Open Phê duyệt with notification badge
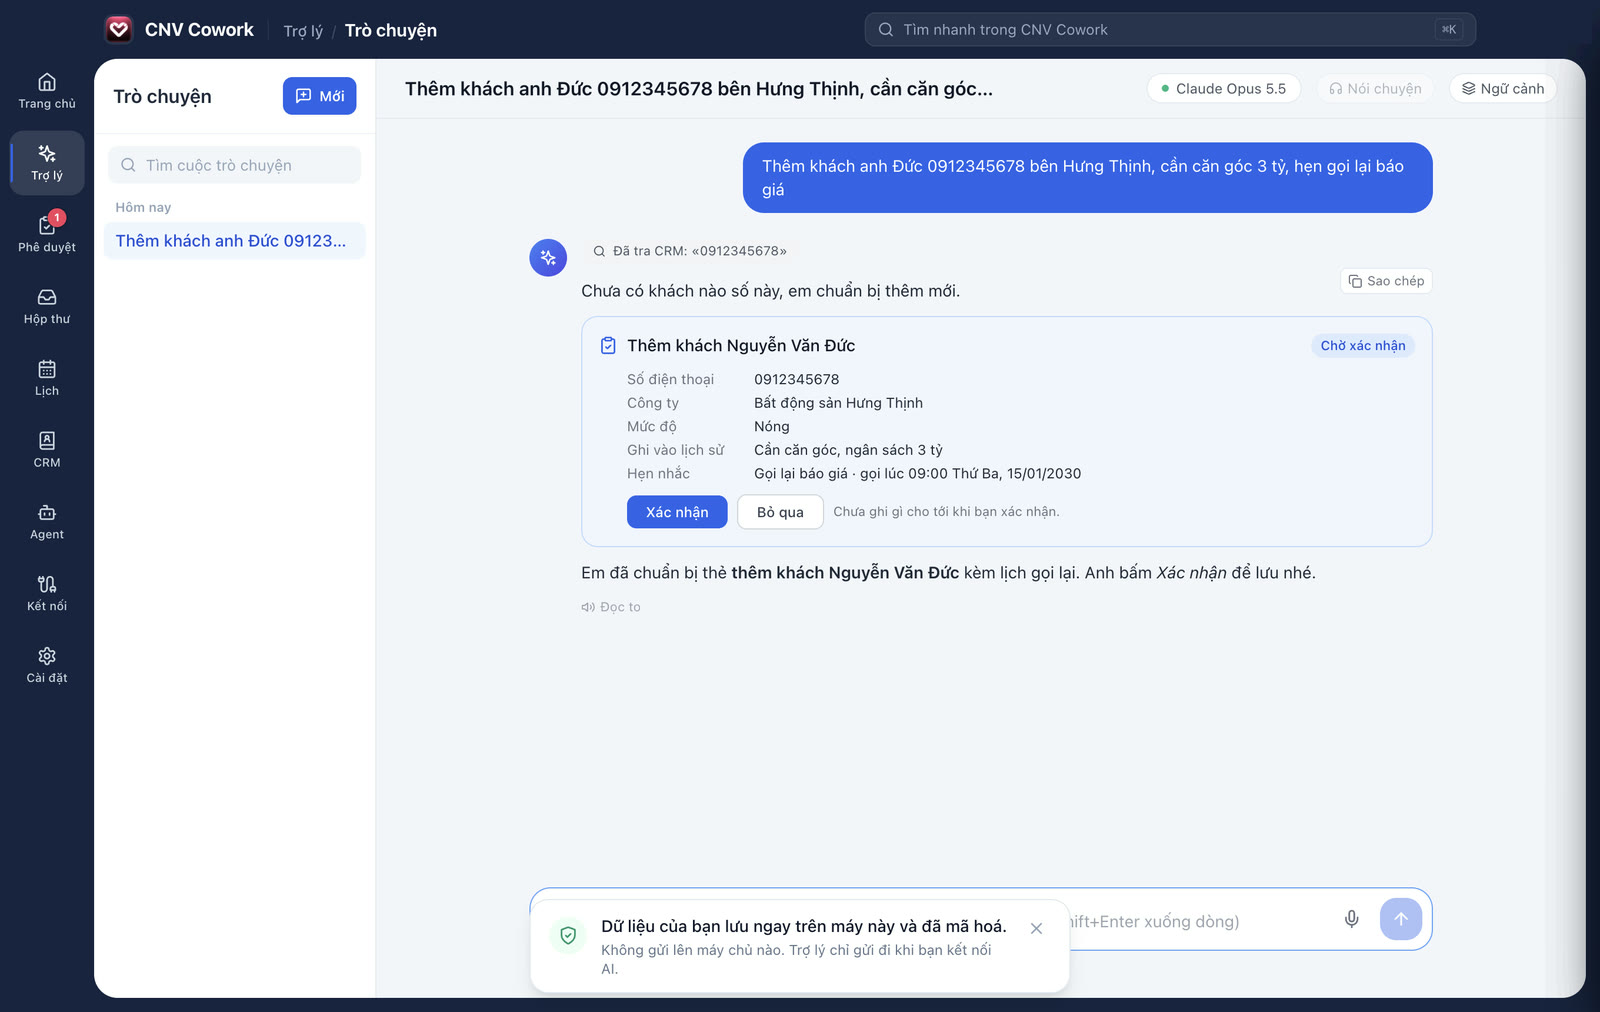 (x=47, y=234)
